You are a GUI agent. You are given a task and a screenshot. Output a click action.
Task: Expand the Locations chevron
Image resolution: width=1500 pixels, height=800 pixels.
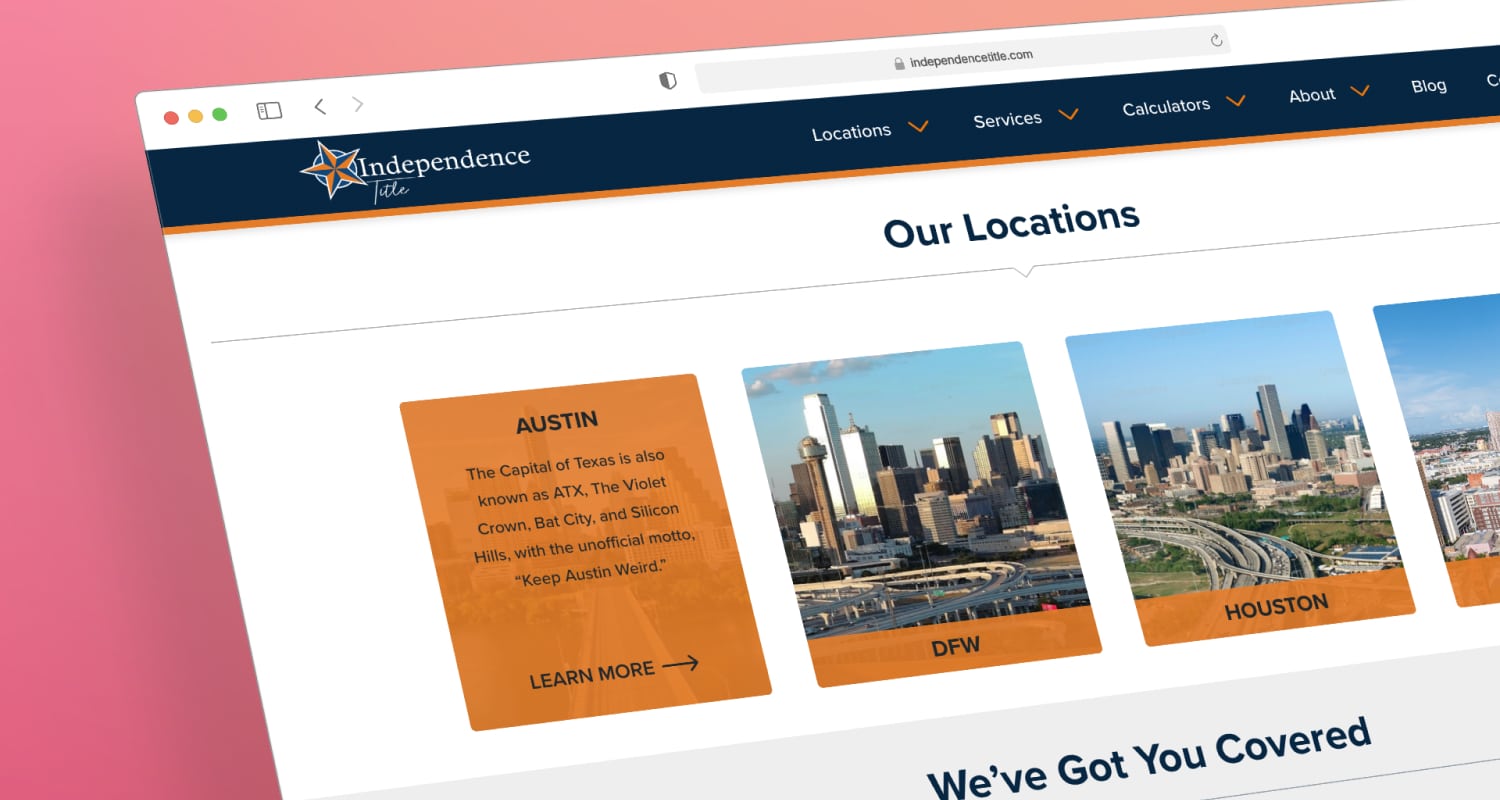pos(918,126)
